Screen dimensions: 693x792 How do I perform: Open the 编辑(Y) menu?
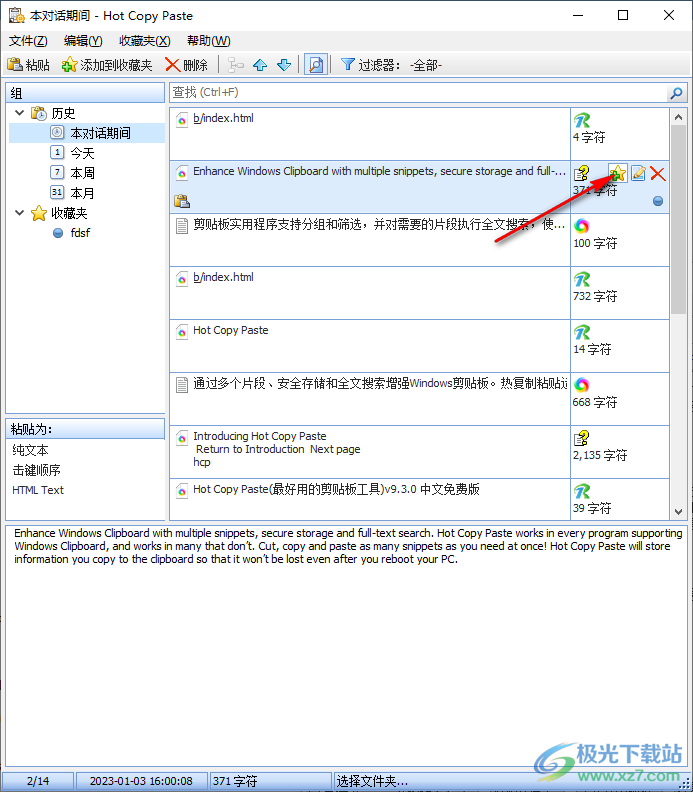click(x=83, y=41)
